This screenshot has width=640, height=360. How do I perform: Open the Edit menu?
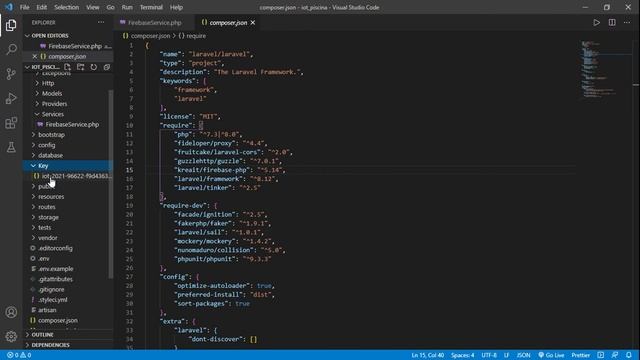pyautogui.click(x=41, y=7)
